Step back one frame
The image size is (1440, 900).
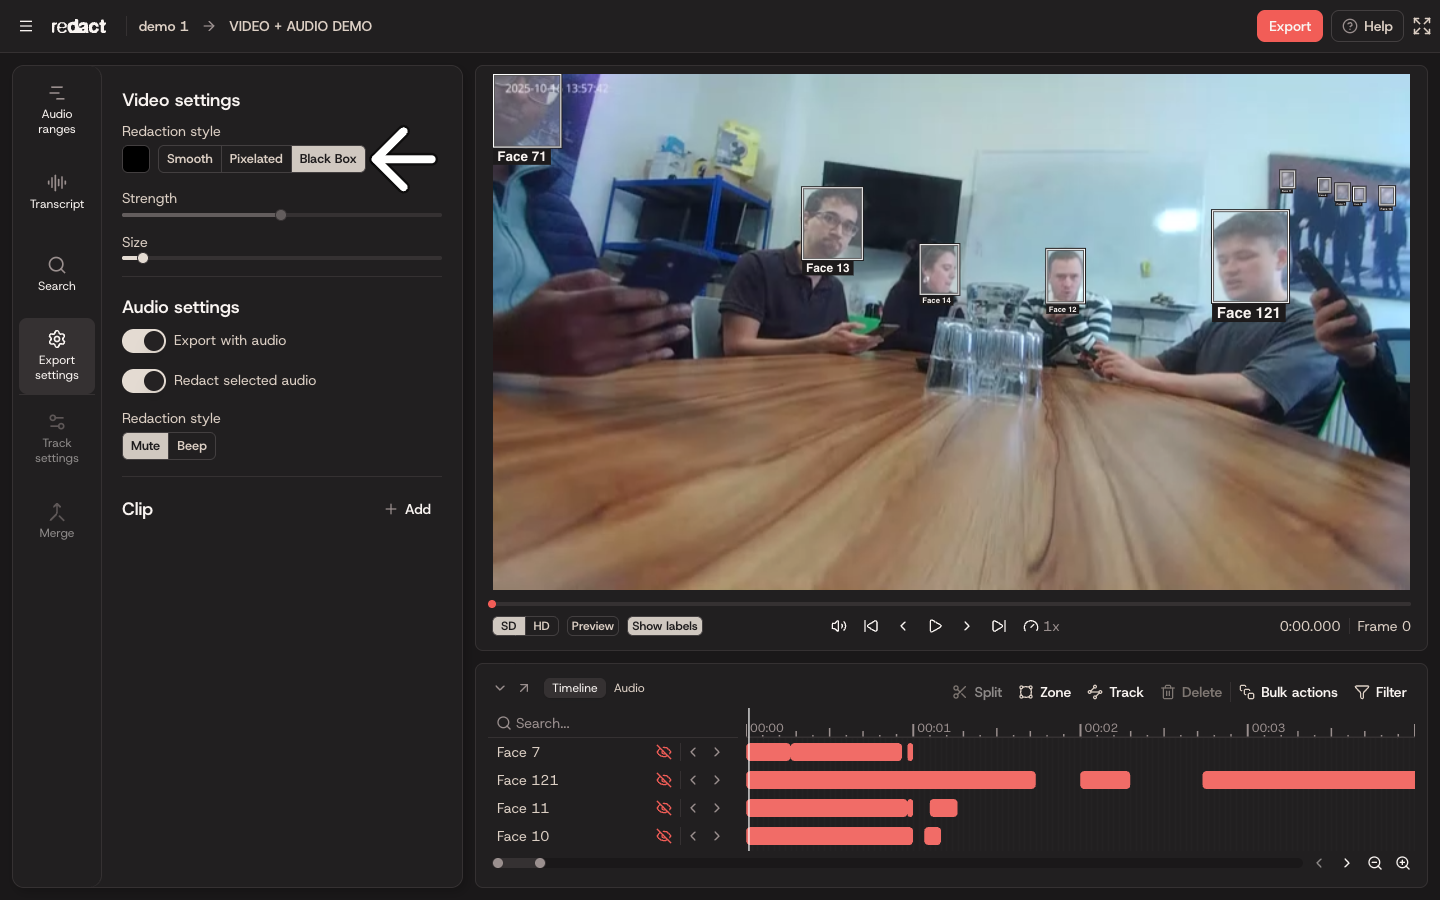903,626
